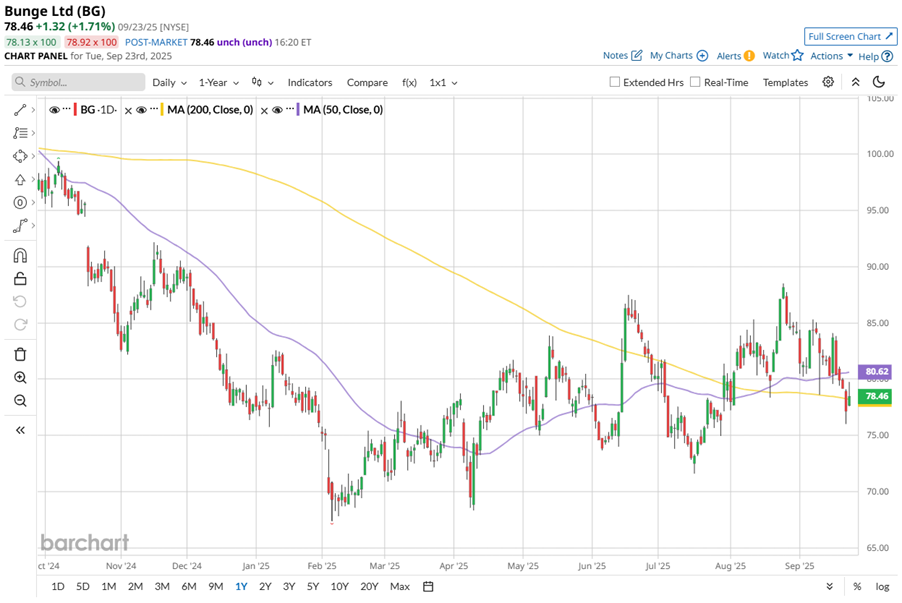
Task: Expand the Daily interval dropdown
Action: (x=168, y=83)
